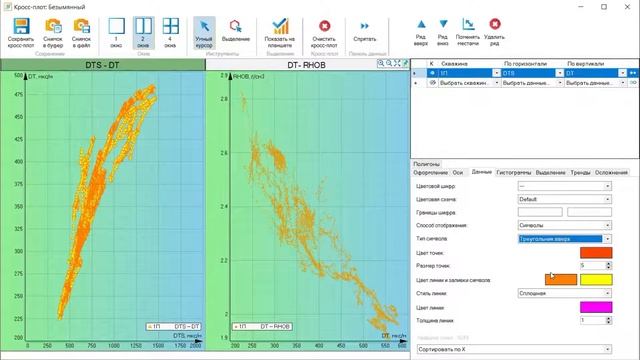Screen dimensions: 640x360
Task: Click the magenta Цвет линии swatch
Action: 596,307
